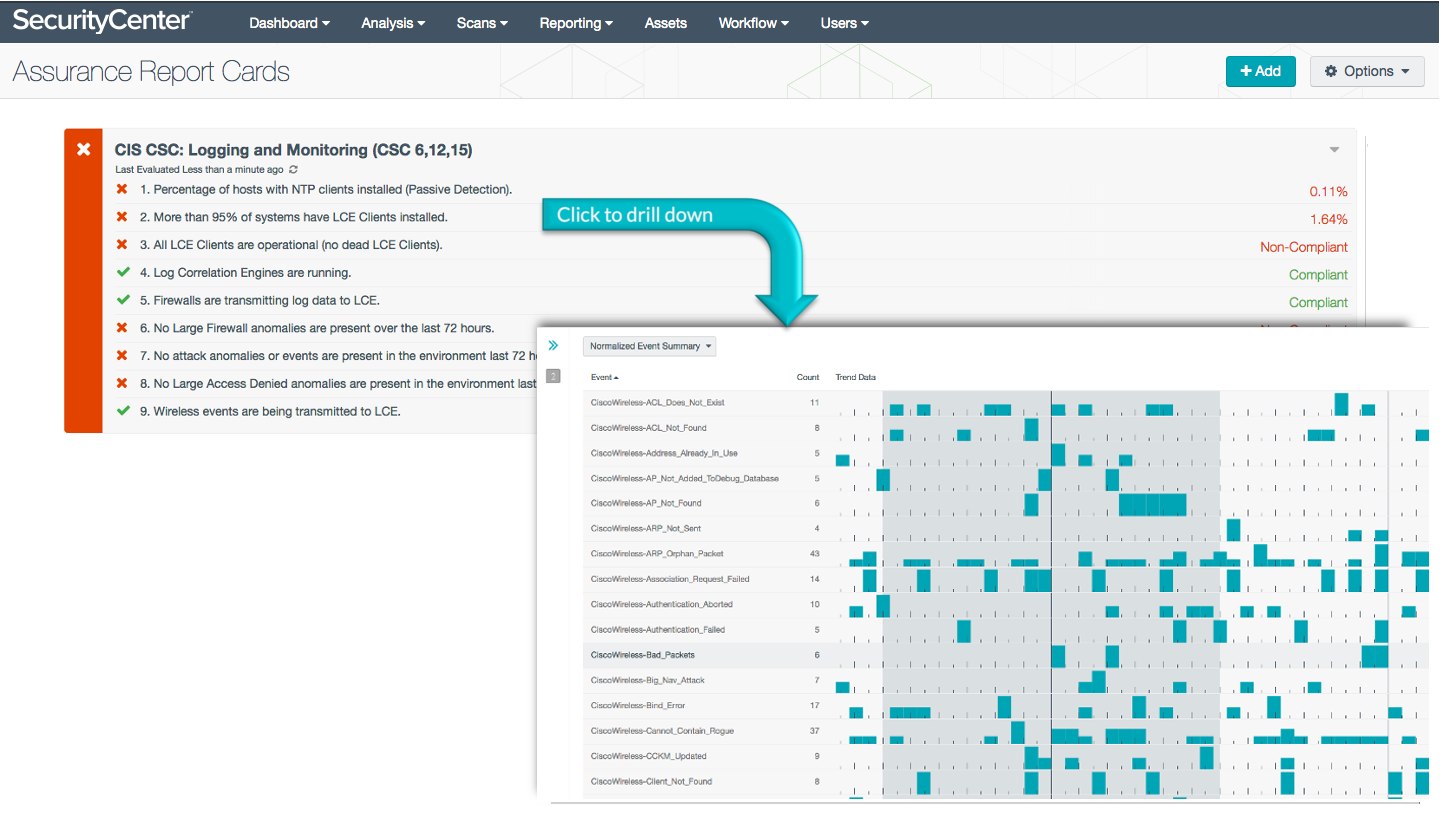Click the red X for NTP clients policy

click(x=122, y=189)
